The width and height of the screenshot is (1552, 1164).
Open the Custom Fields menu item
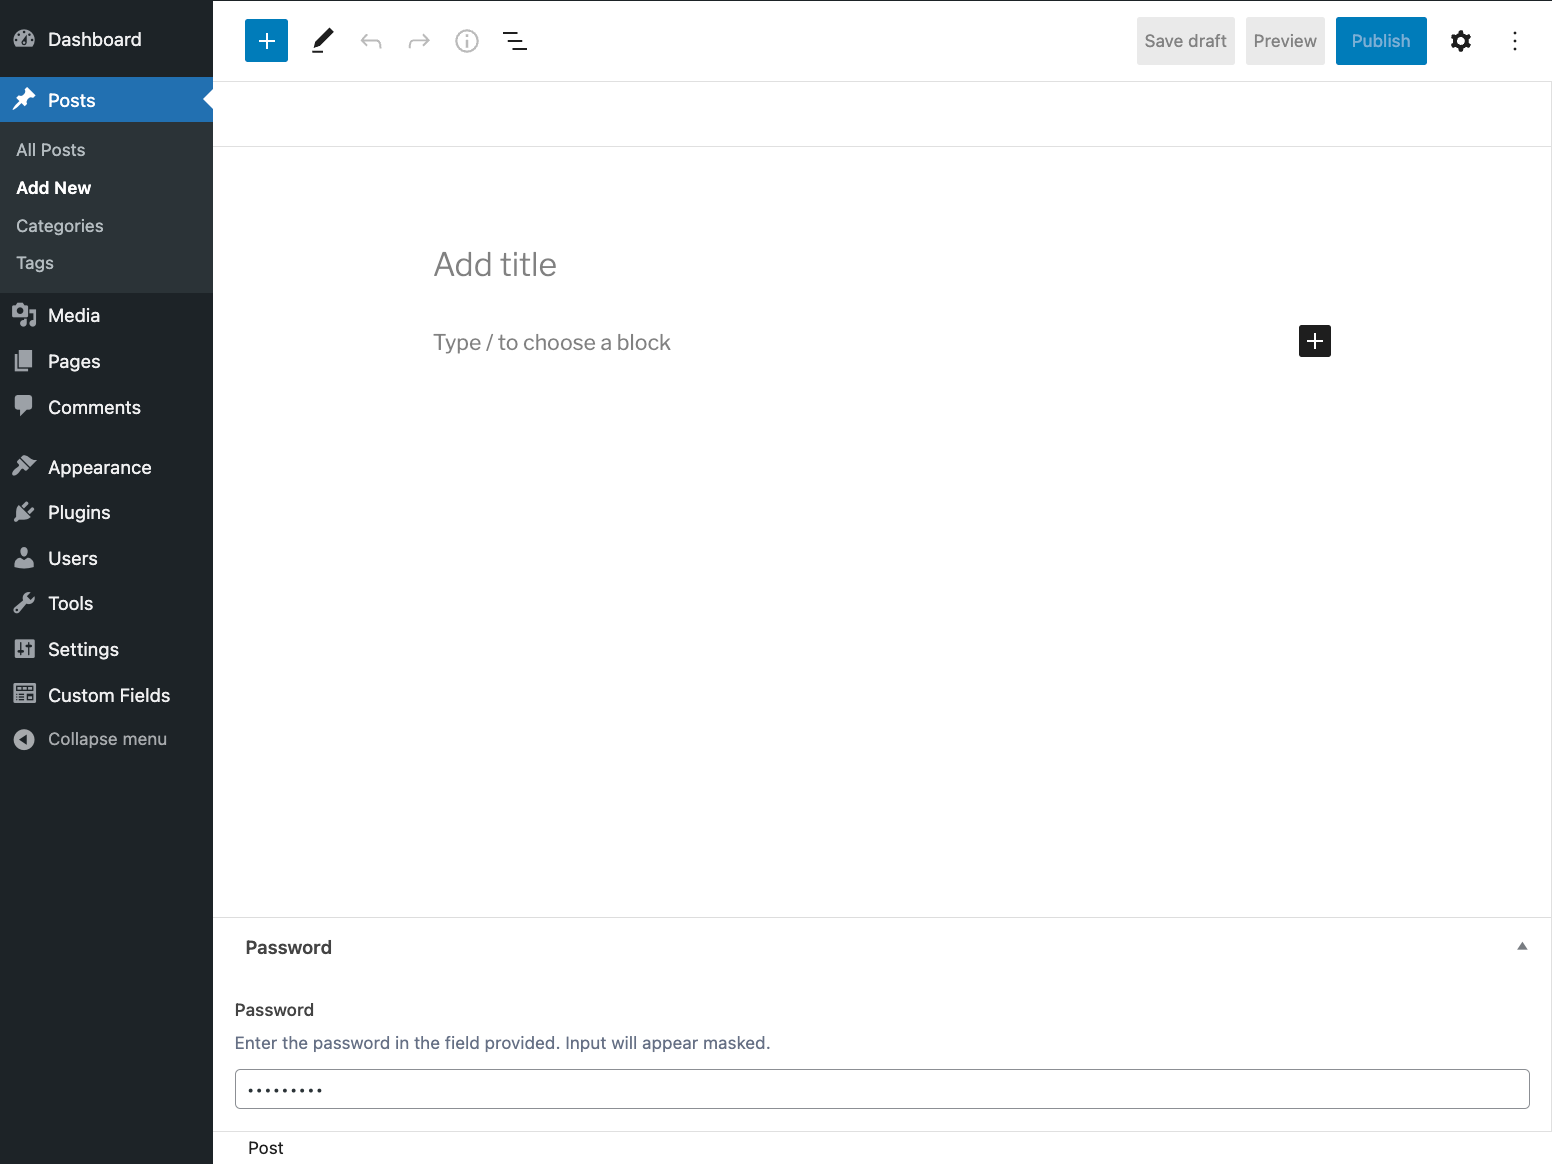click(x=109, y=694)
